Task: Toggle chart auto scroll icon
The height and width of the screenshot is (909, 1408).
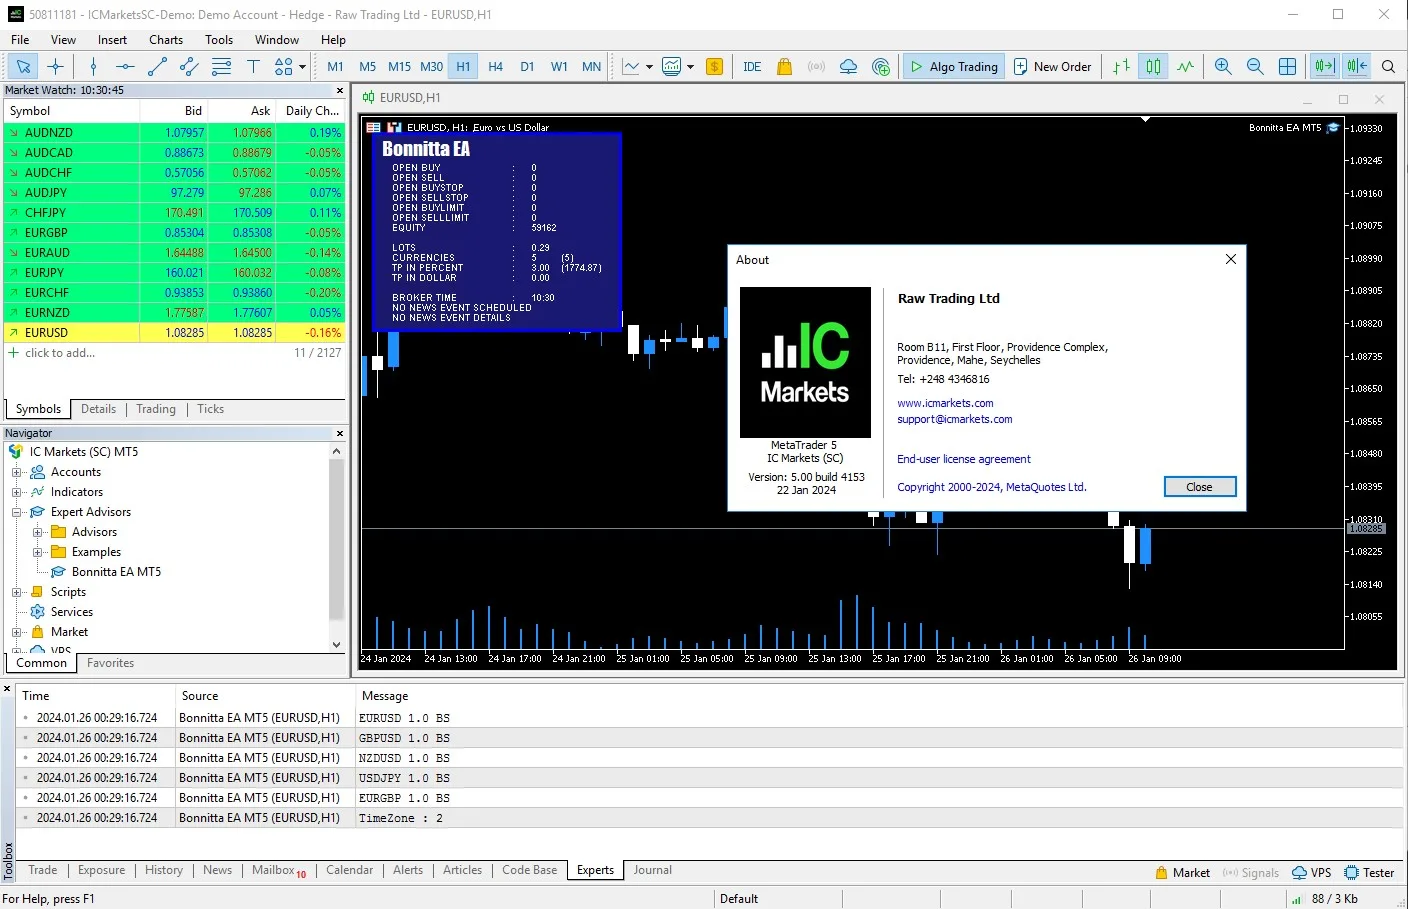Action: coord(1325,67)
